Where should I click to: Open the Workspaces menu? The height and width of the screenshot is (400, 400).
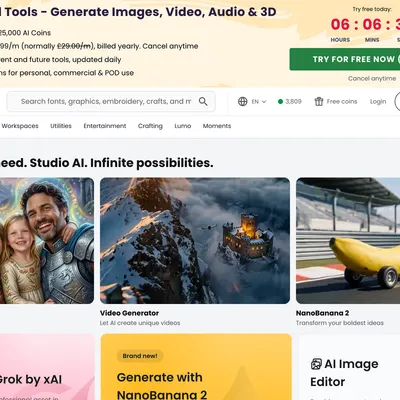click(x=20, y=126)
